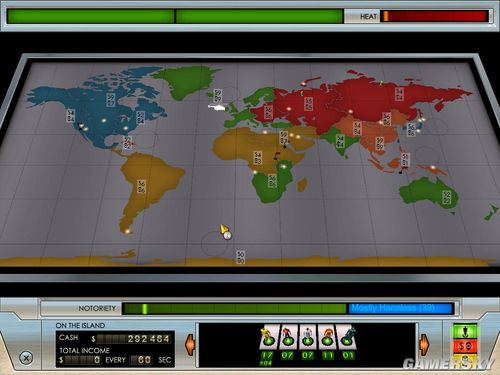Switch to yellow hiding activity mode

465,360
